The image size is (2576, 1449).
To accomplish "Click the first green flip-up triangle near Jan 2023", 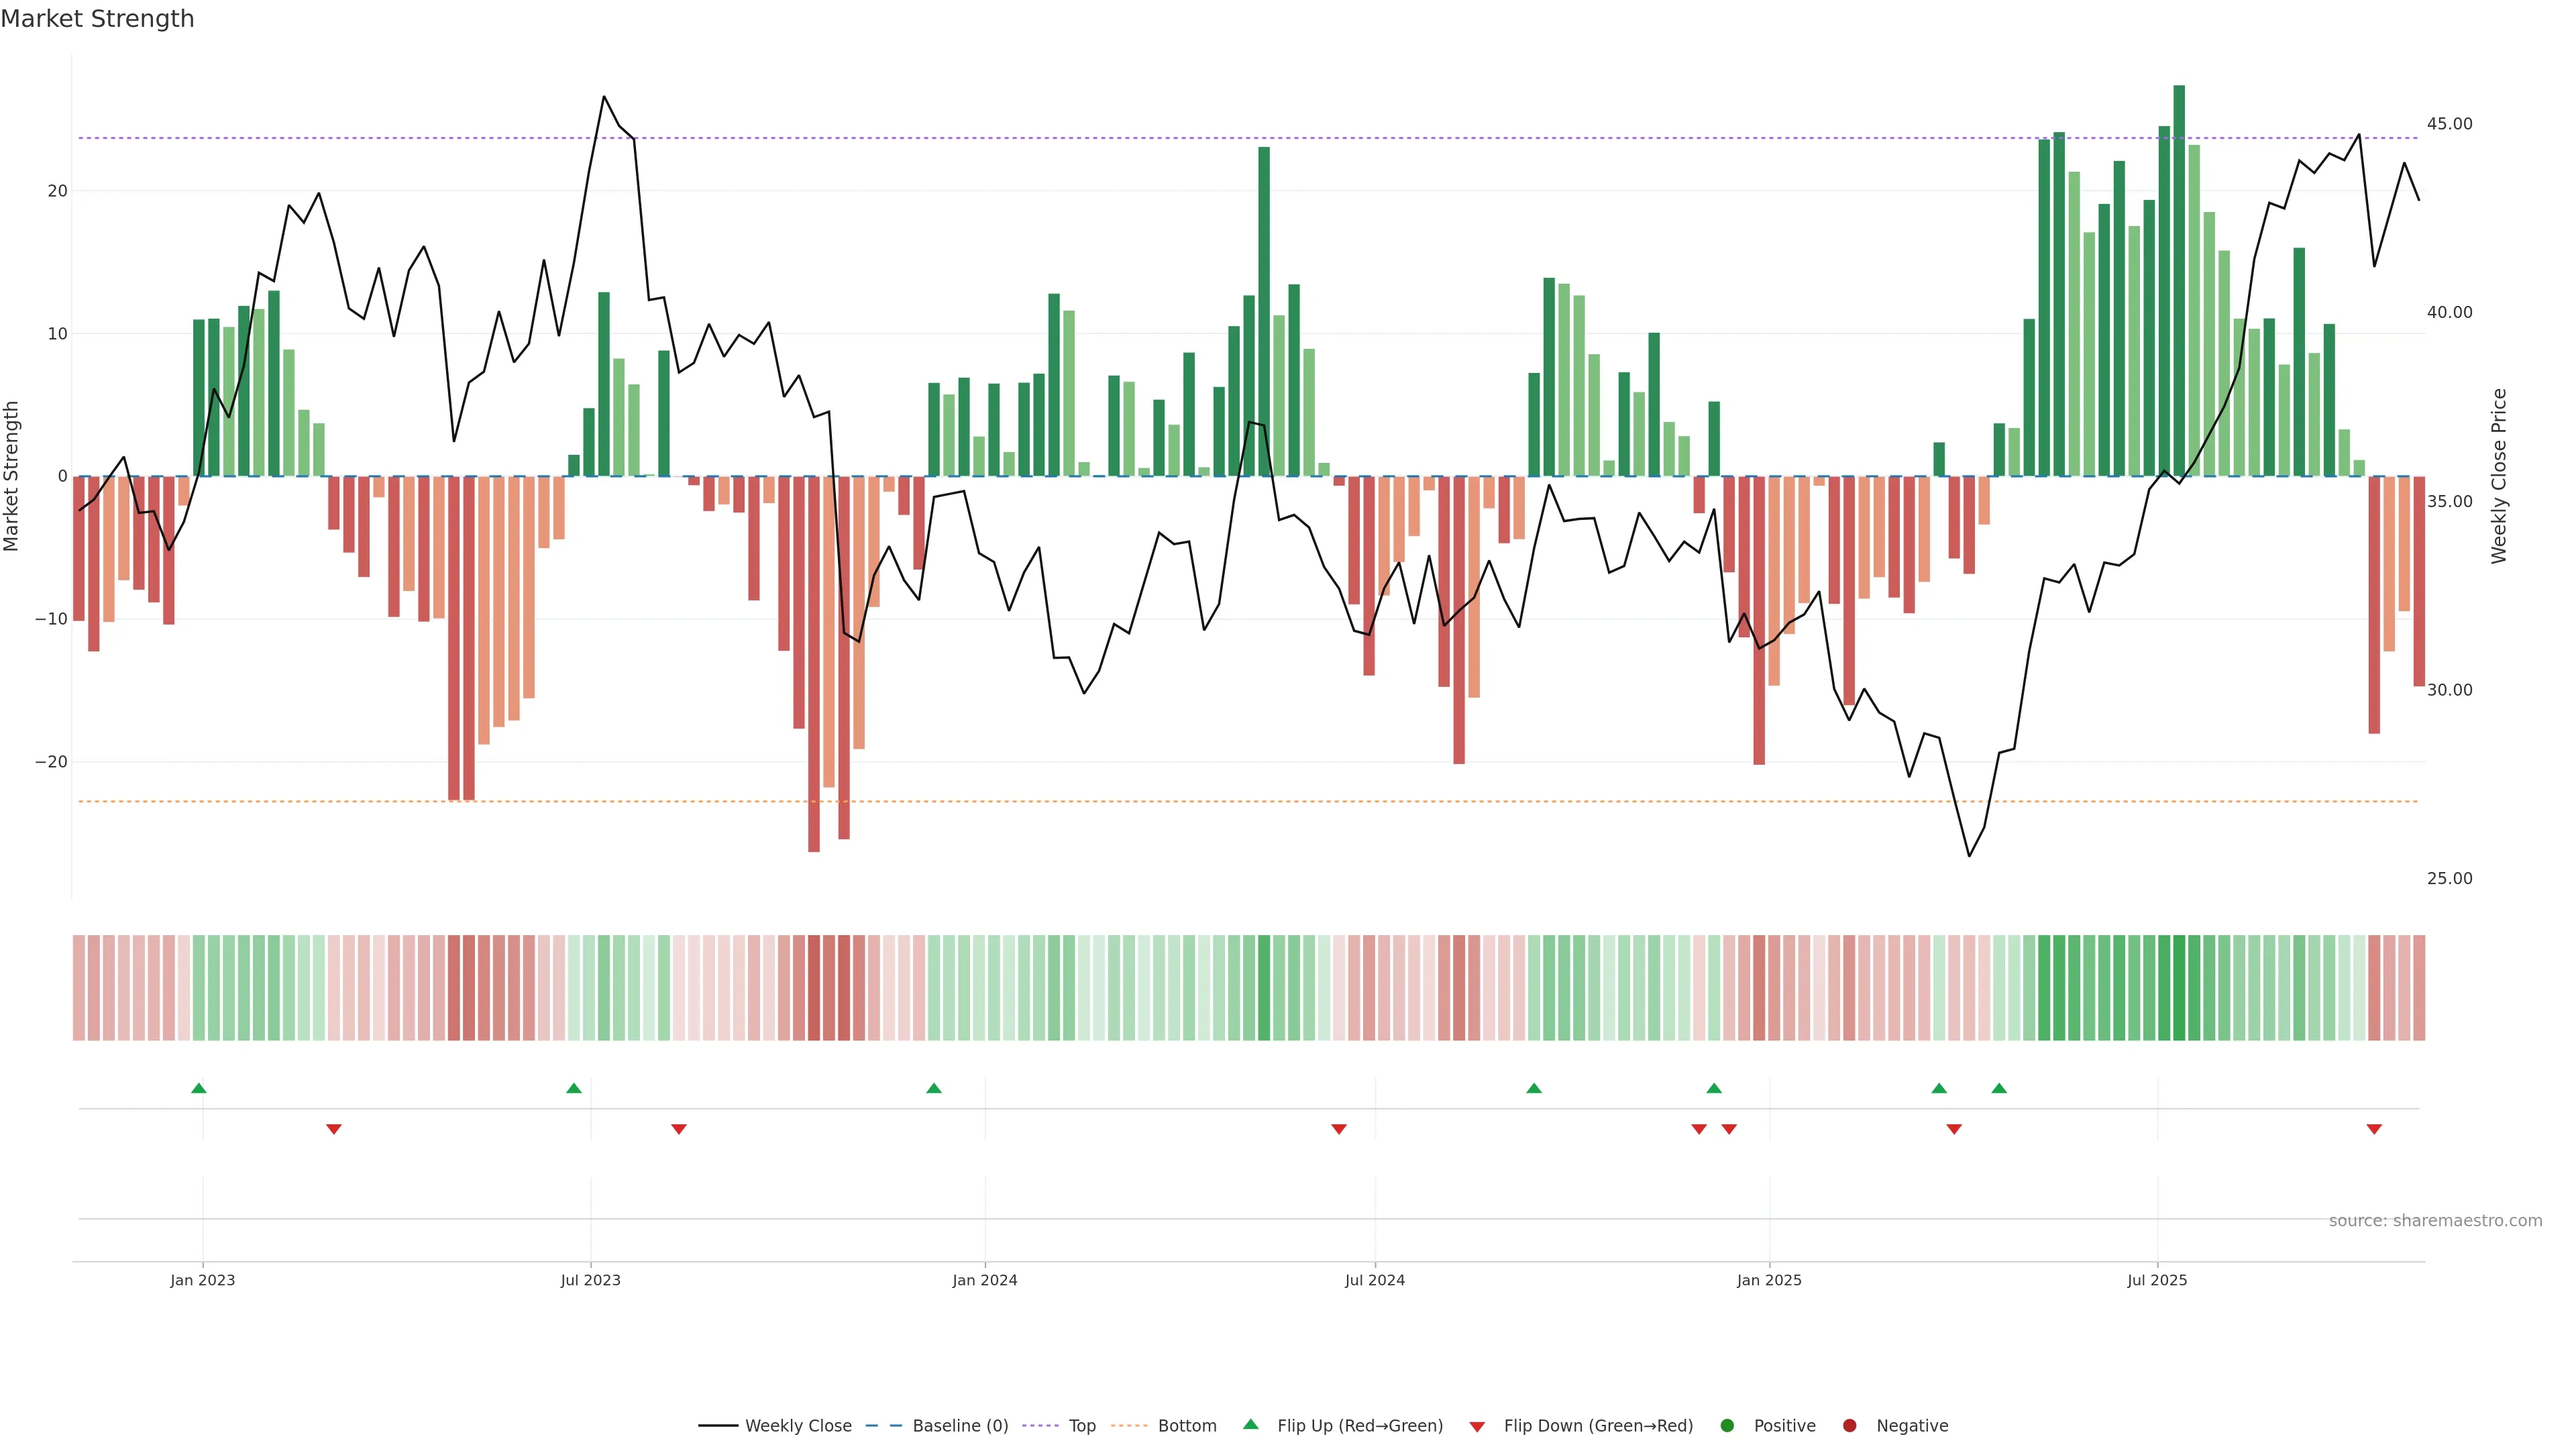I will (x=199, y=1088).
